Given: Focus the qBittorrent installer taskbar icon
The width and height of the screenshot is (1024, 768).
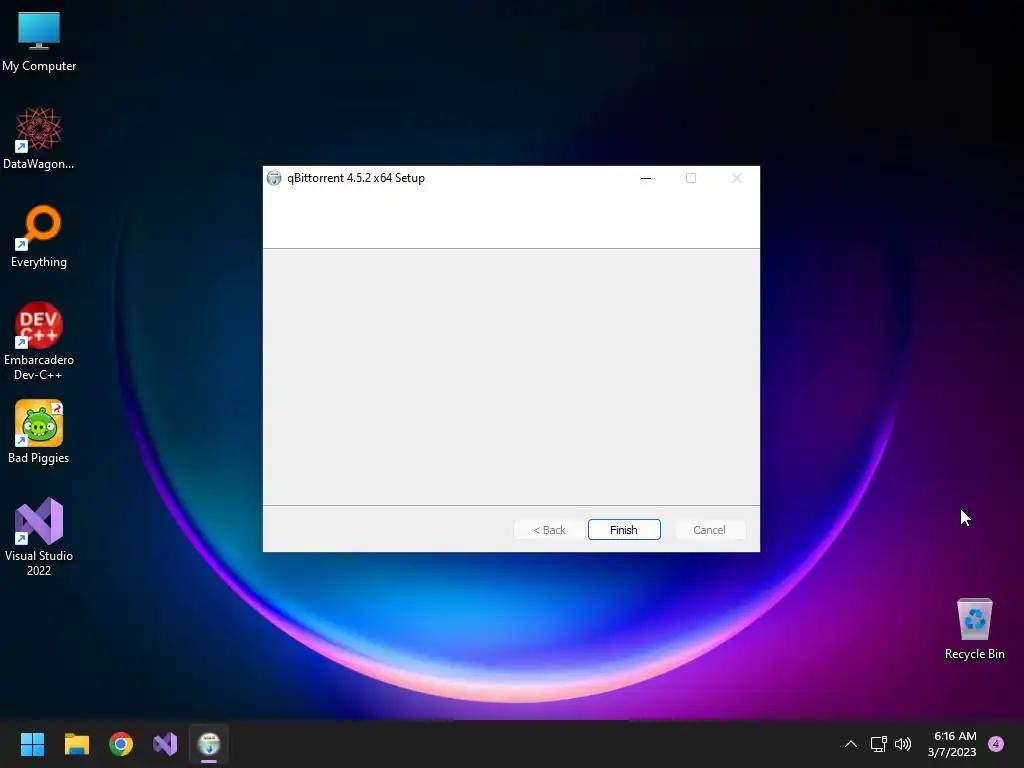Looking at the screenshot, I should [209, 744].
